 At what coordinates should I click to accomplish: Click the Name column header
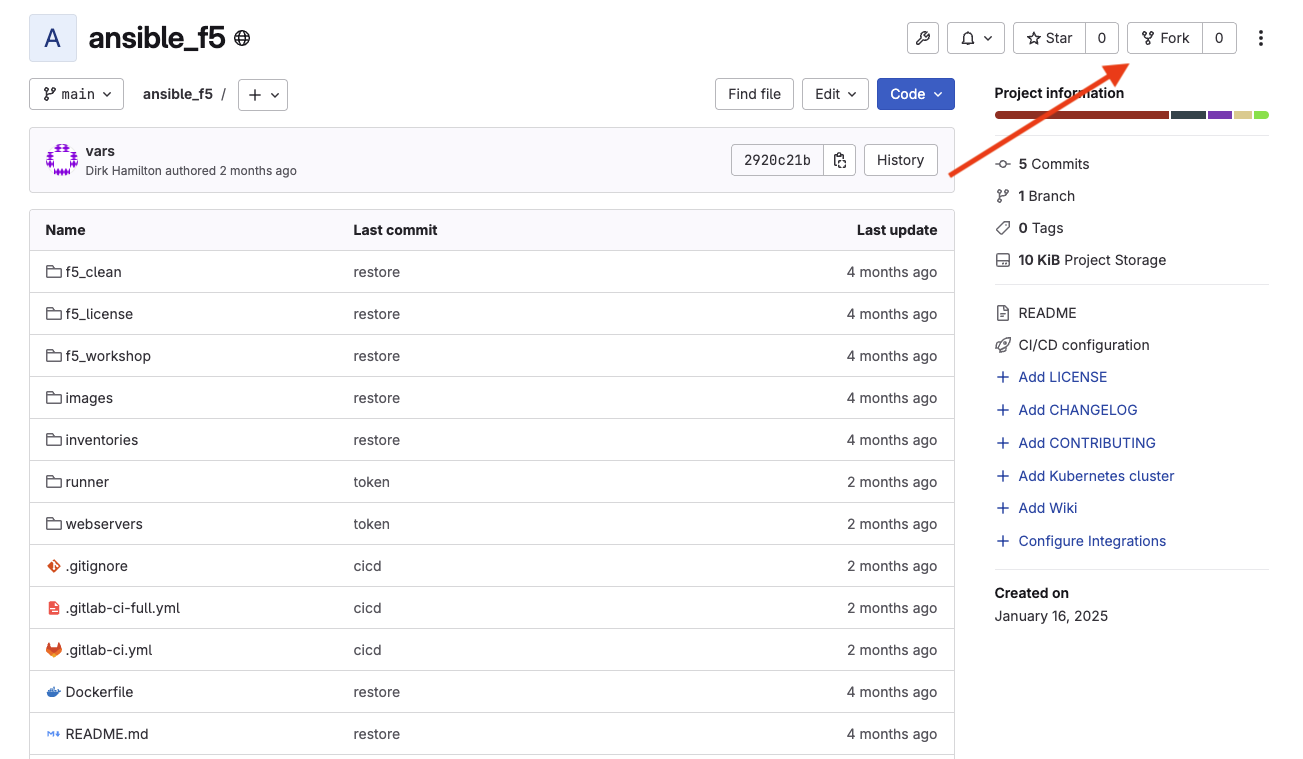65,230
